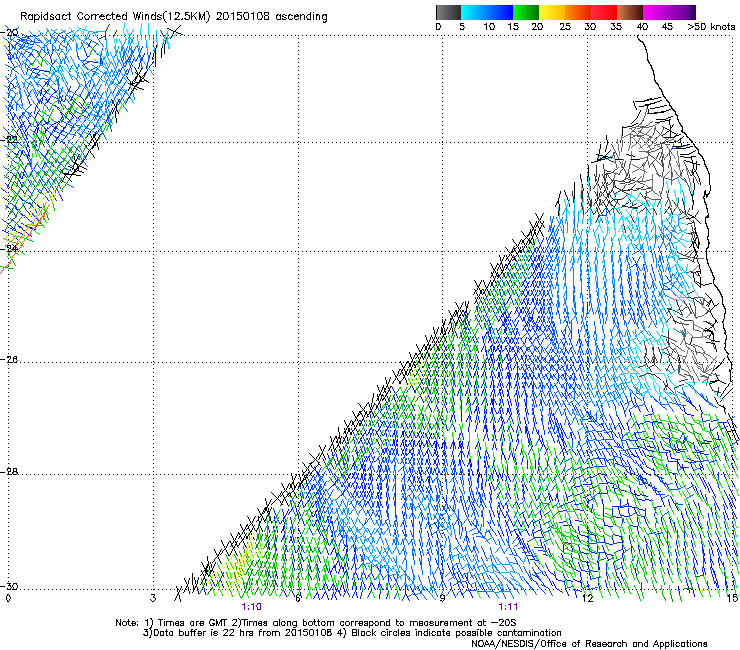This screenshot has width=740, height=650.
Task: Click the legend tick label '40'
Action: pos(642,27)
